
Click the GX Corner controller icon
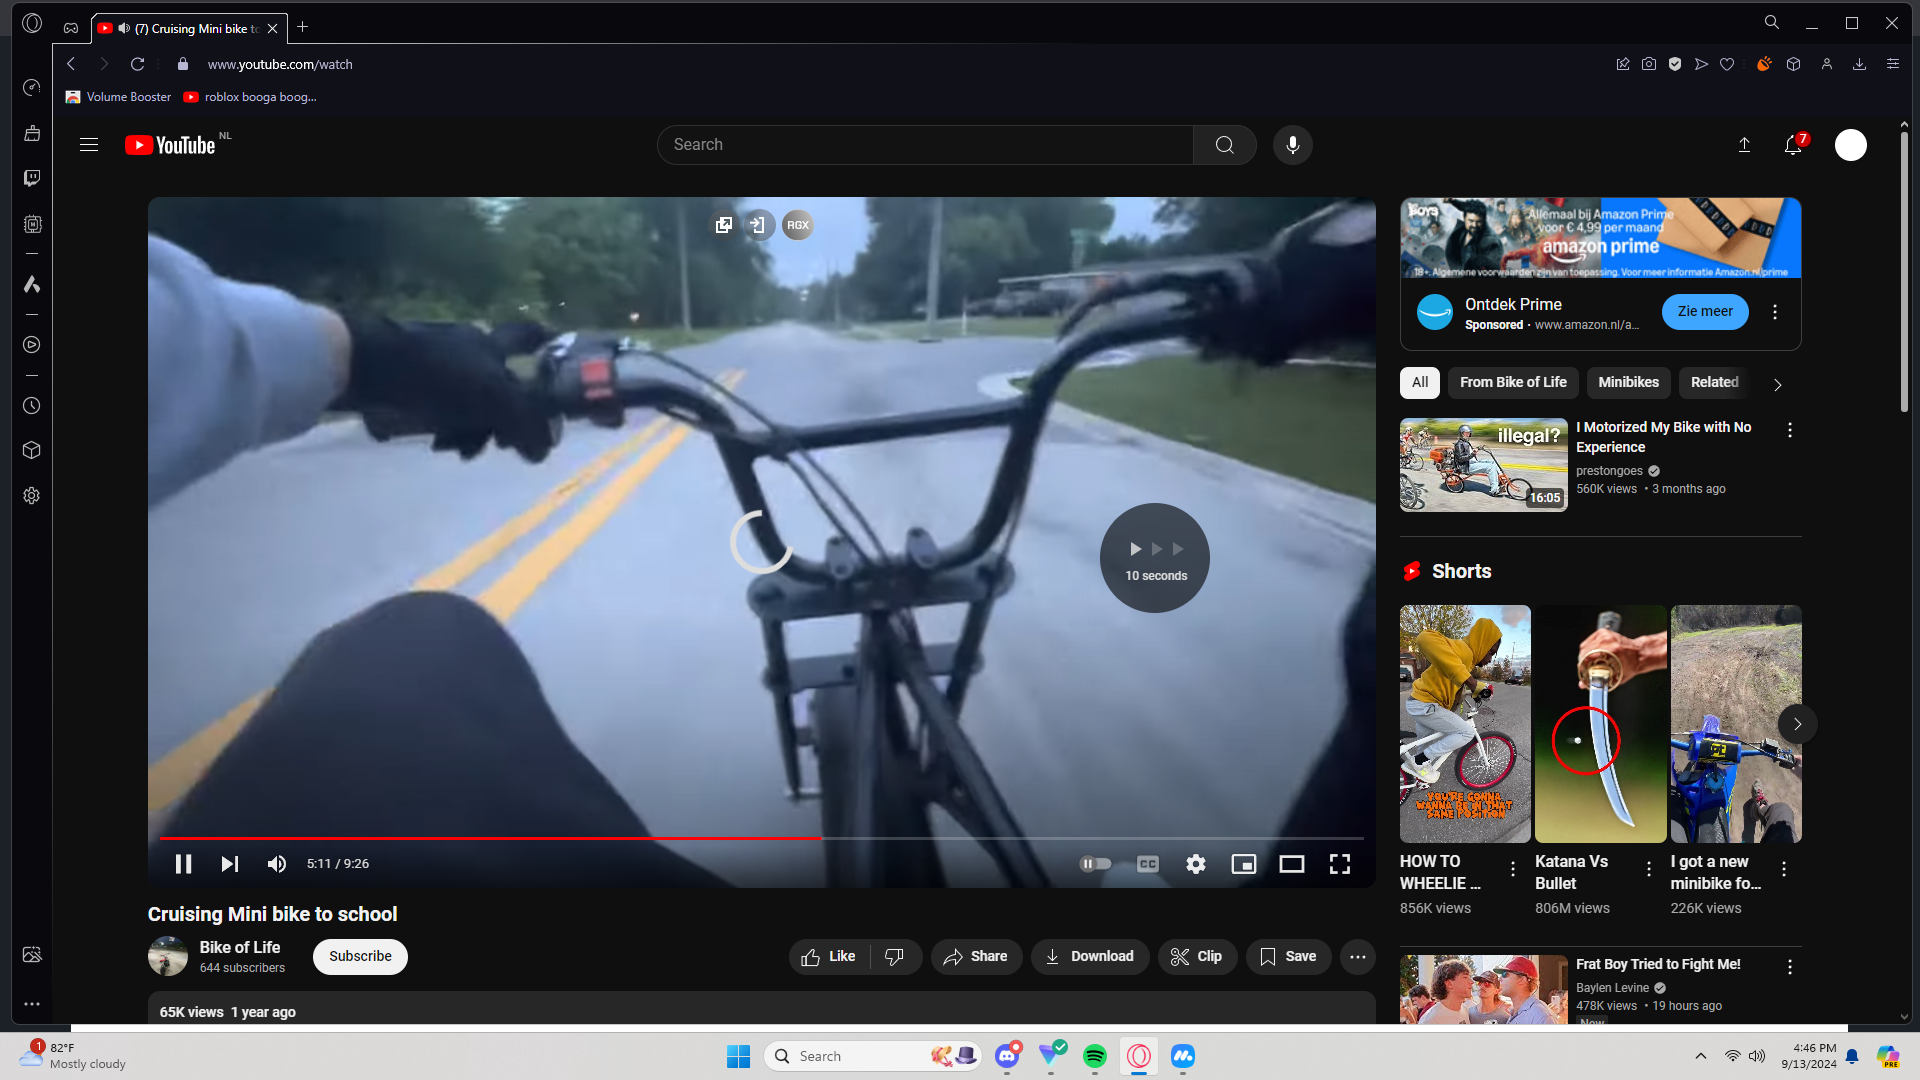tap(71, 28)
